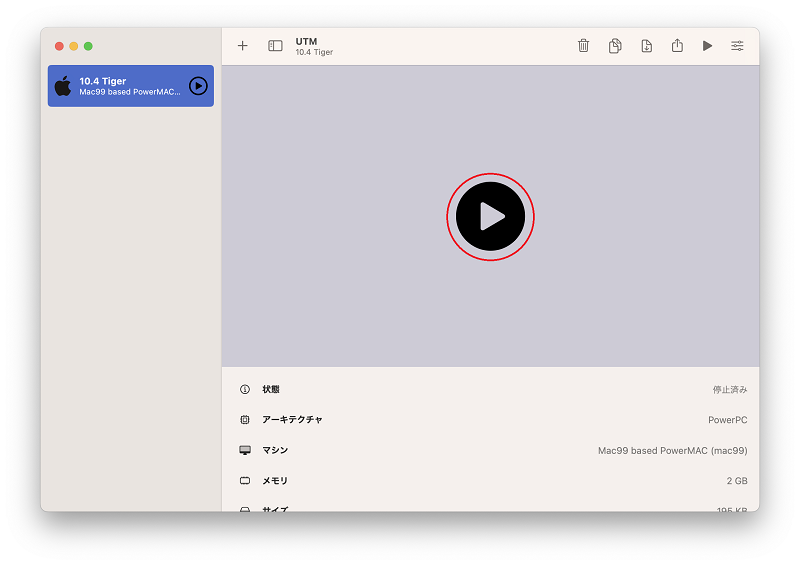Screen dimensions: 800x565
Task: Click the trash icon to delete the VM
Action: point(583,46)
